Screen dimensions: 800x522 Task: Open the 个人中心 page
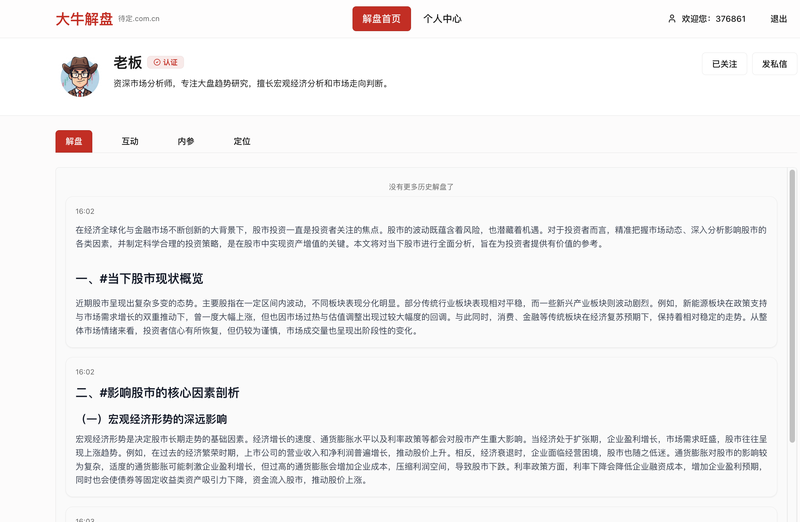pos(442,19)
